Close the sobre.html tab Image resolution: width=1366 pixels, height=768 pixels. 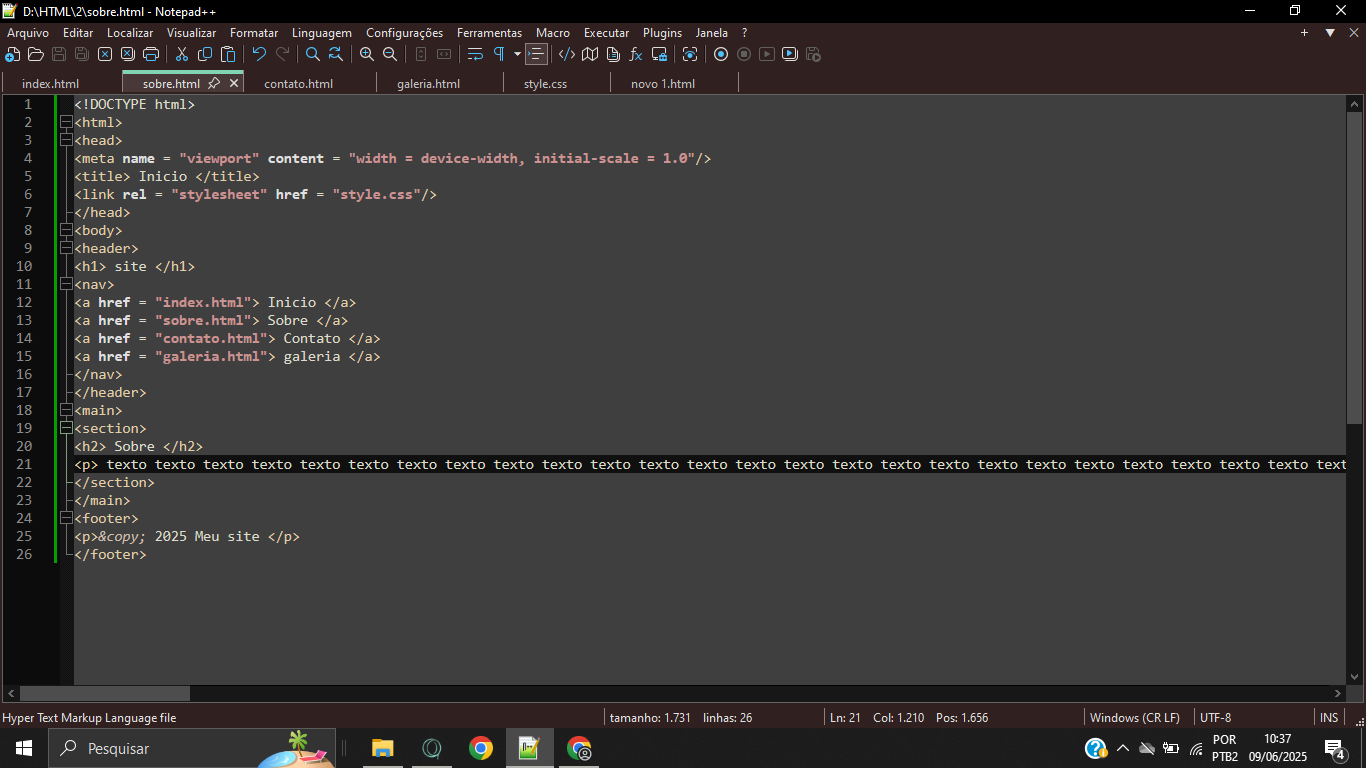pos(234,83)
